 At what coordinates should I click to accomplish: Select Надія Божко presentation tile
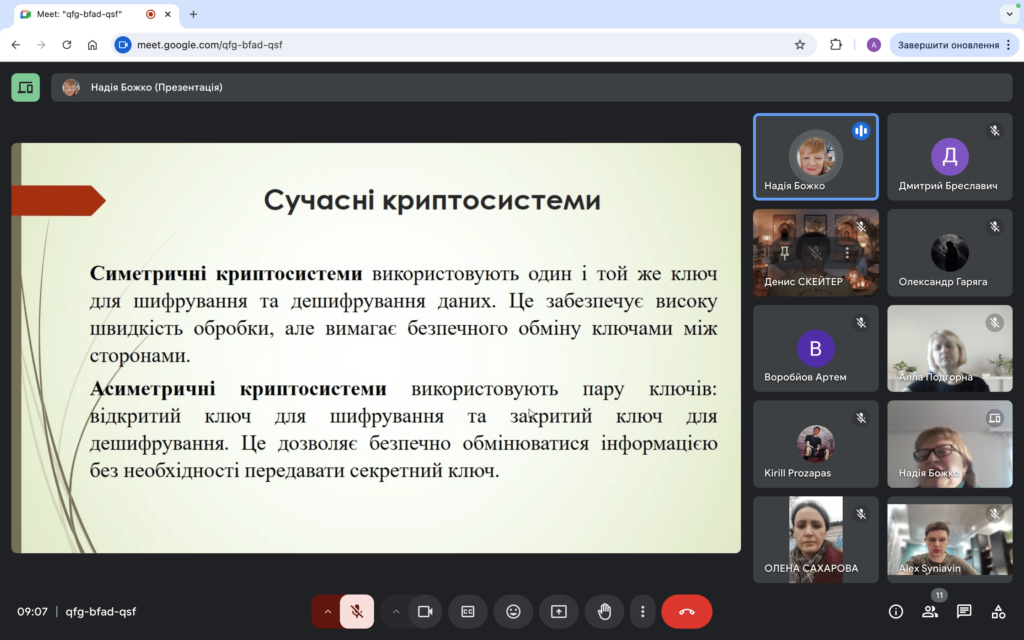point(950,444)
